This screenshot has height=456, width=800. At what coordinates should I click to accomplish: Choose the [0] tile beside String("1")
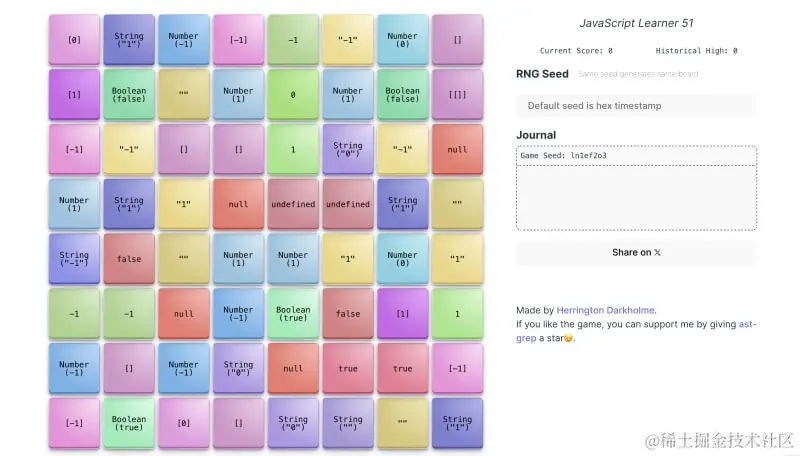pos(74,40)
